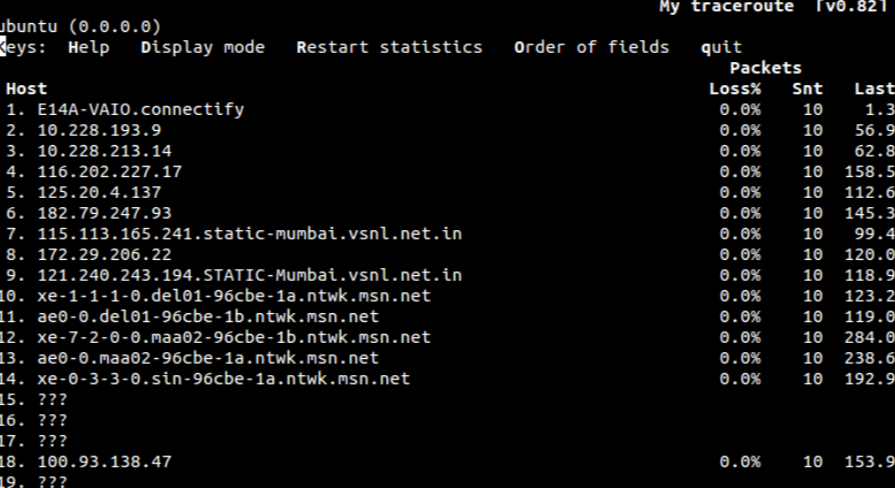Click the Snt column header
Image resolution: width=895 pixels, height=488 pixels.
pyautogui.click(x=807, y=89)
